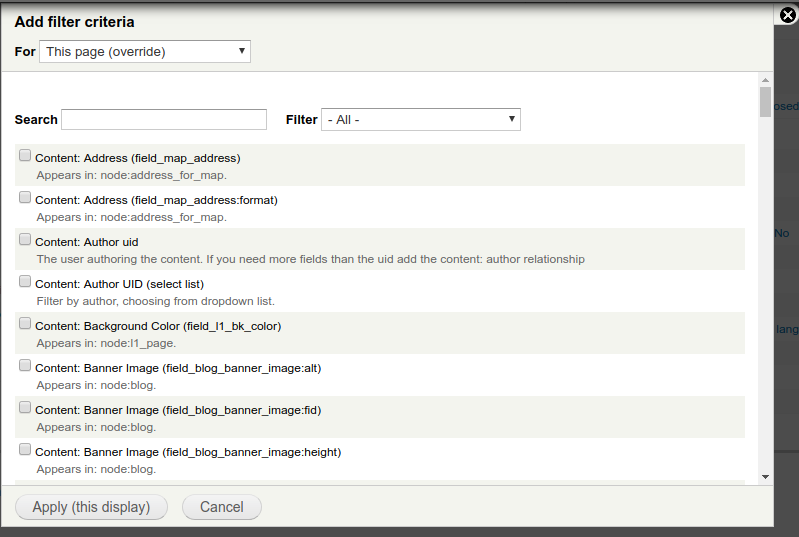Expand the Filter - All - dropdown
This screenshot has width=799, height=537.
coord(421,120)
